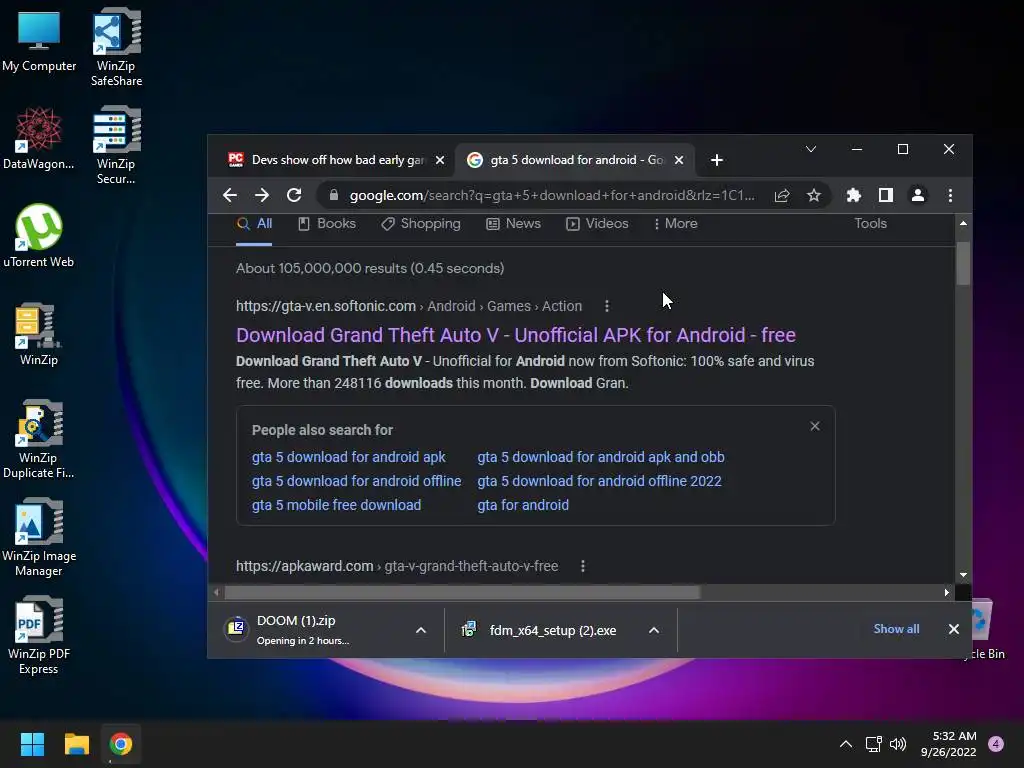Switch to 'Devs show off how bad early' tab

click(x=327, y=160)
